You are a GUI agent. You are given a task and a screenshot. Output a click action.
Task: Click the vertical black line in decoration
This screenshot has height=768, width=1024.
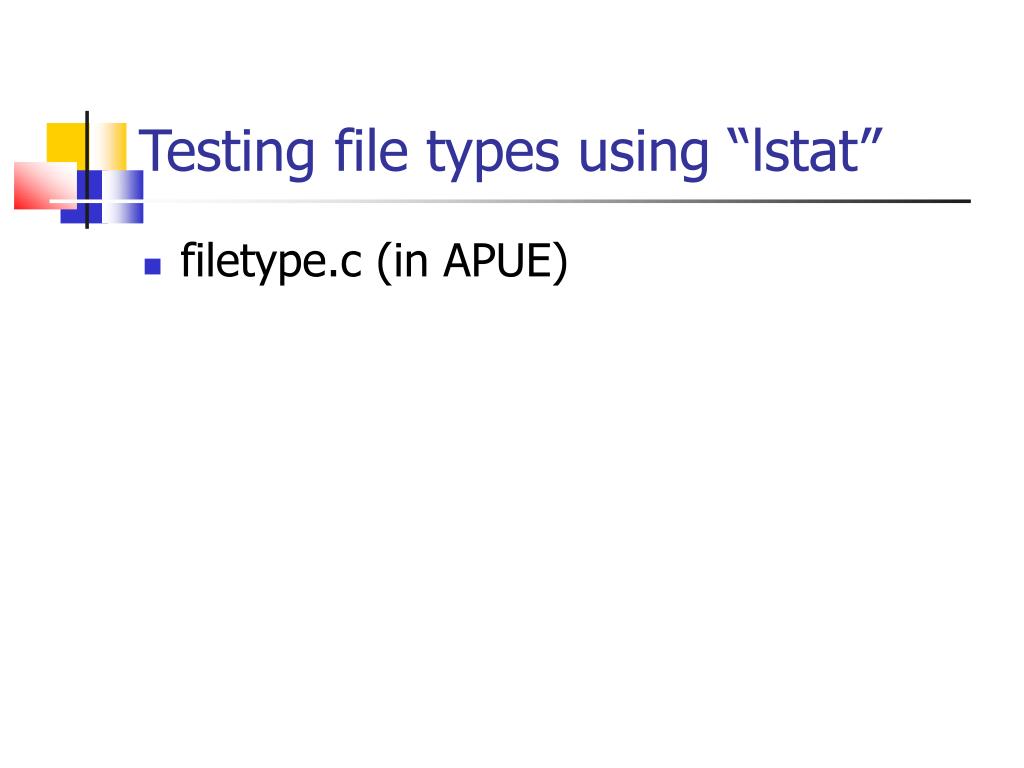(87, 170)
